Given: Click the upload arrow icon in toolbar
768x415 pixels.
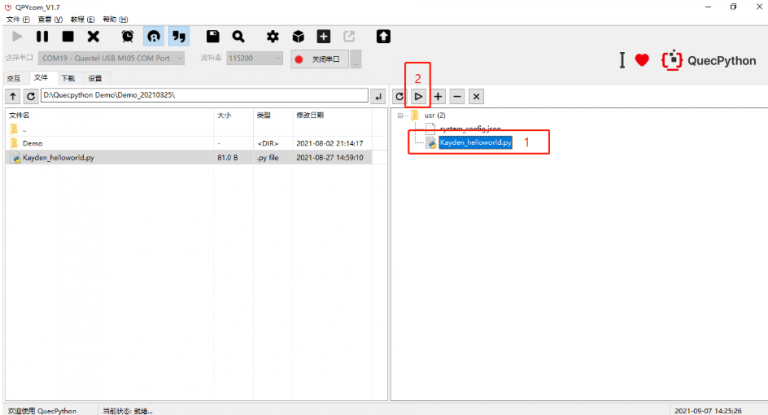Looking at the screenshot, I should [x=383, y=37].
